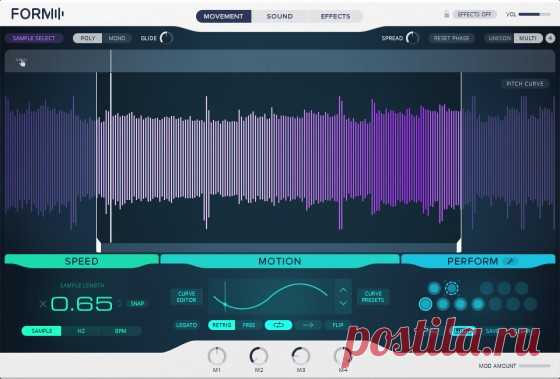Click the Reset Phase button
560x379 pixels.
click(451, 38)
